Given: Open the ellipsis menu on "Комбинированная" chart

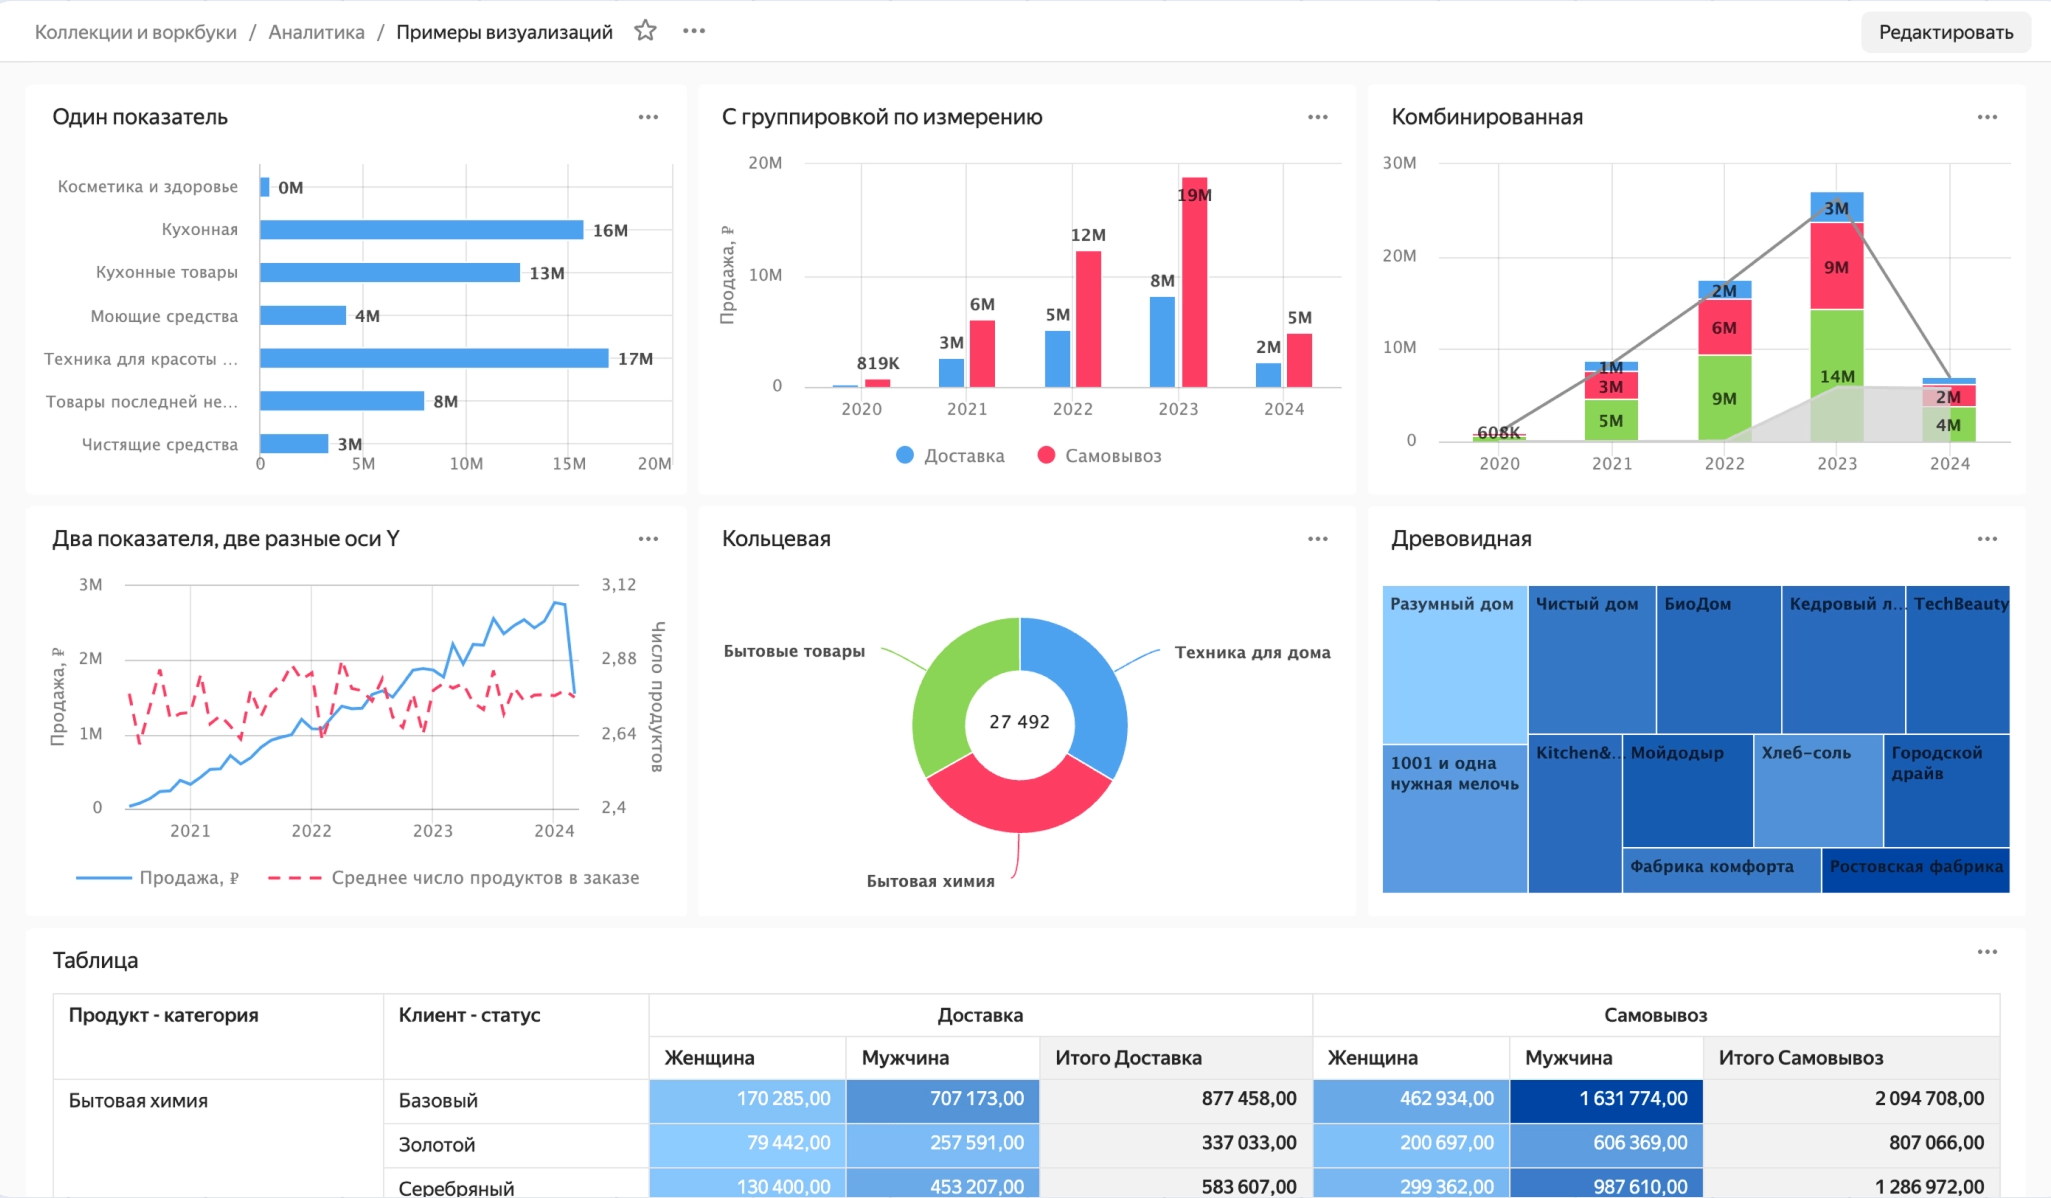Looking at the screenshot, I should click(x=1986, y=117).
